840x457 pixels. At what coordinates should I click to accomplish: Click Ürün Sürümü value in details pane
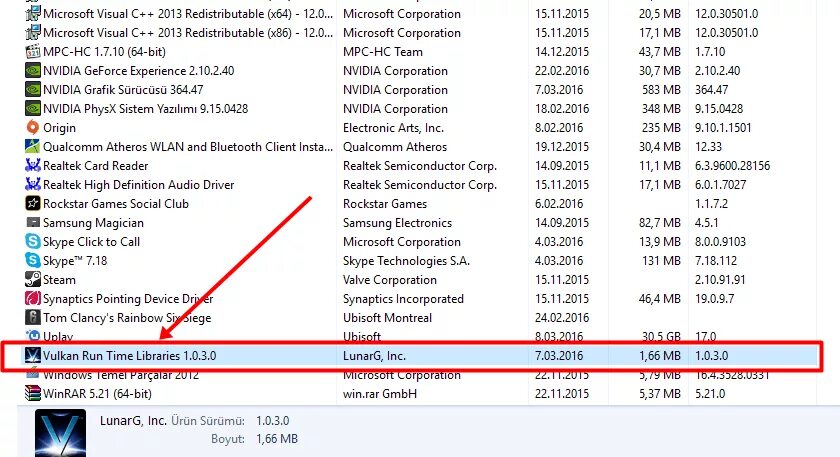(273, 421)
